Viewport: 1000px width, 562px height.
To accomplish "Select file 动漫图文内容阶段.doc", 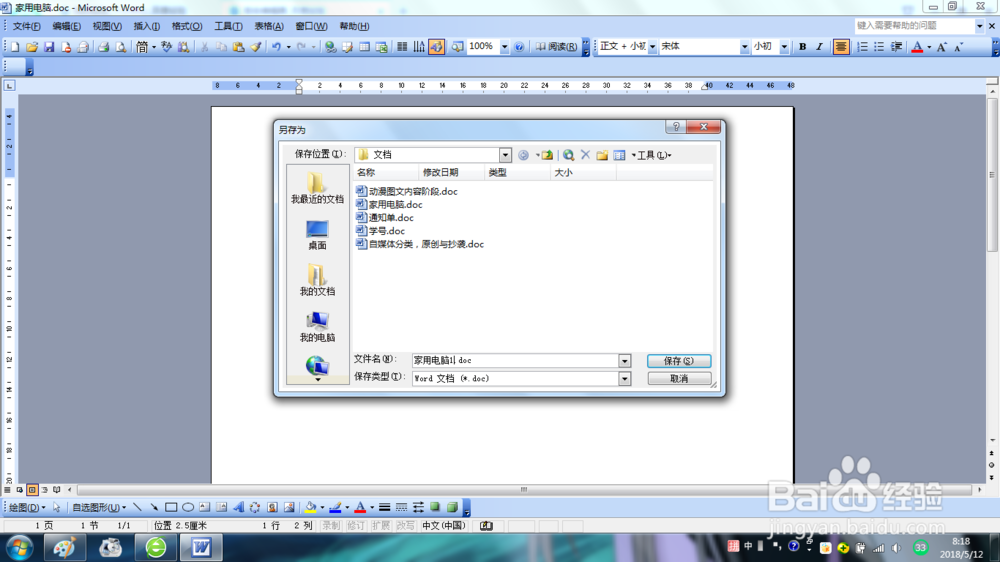I will 407,191.
